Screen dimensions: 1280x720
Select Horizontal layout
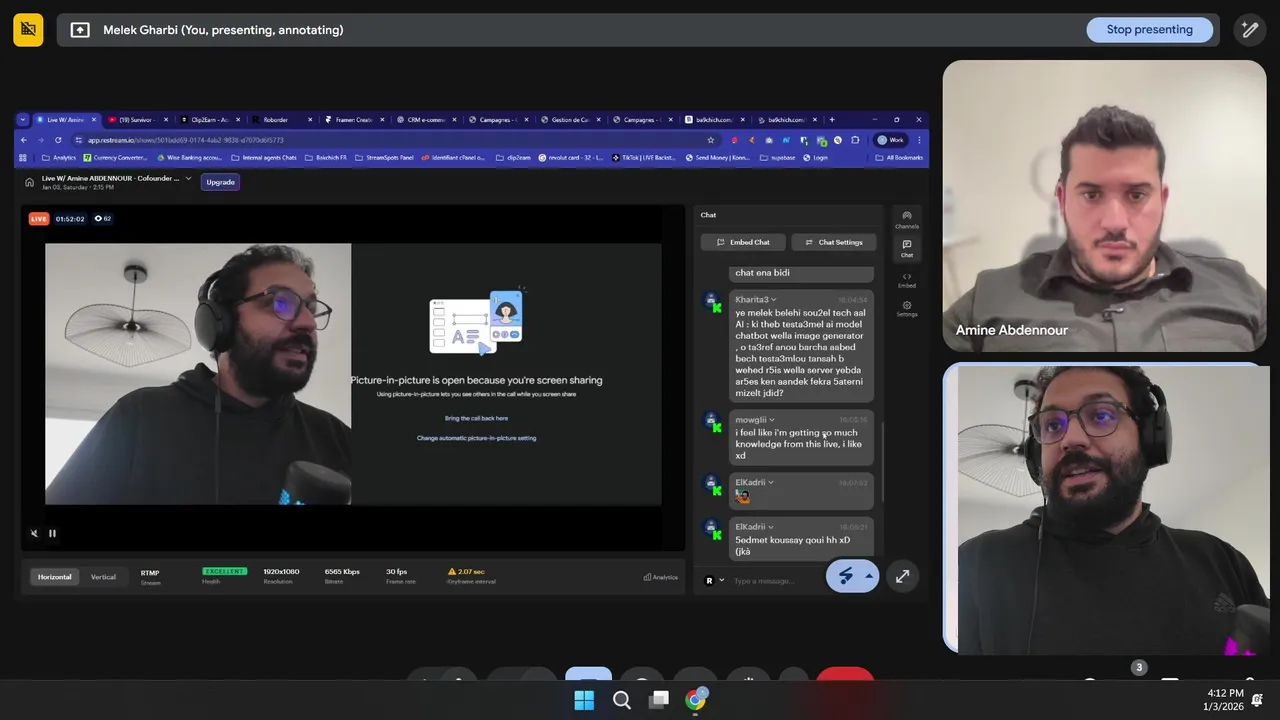(55, 577)
